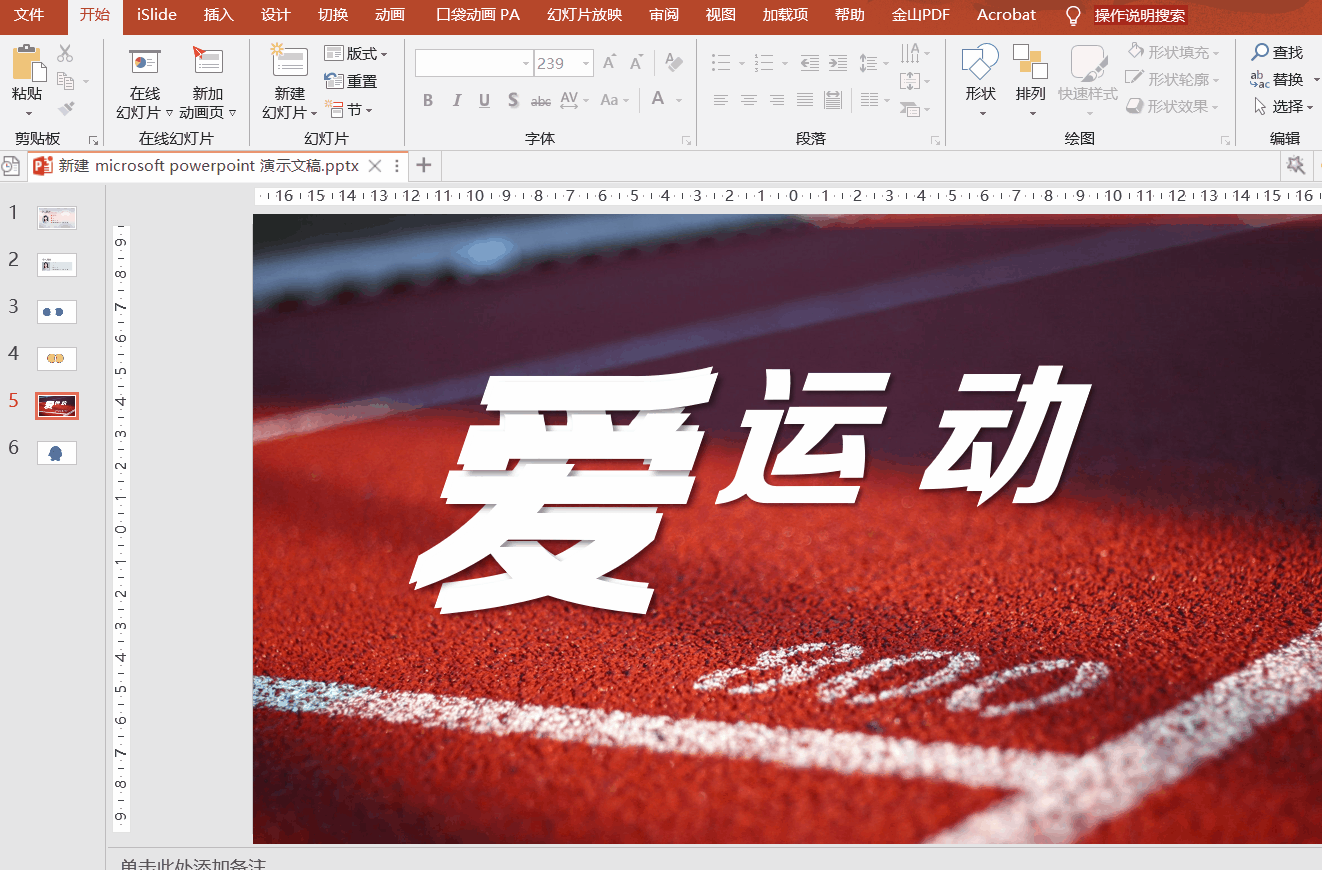Decrease list indent level

pos(810,64)
